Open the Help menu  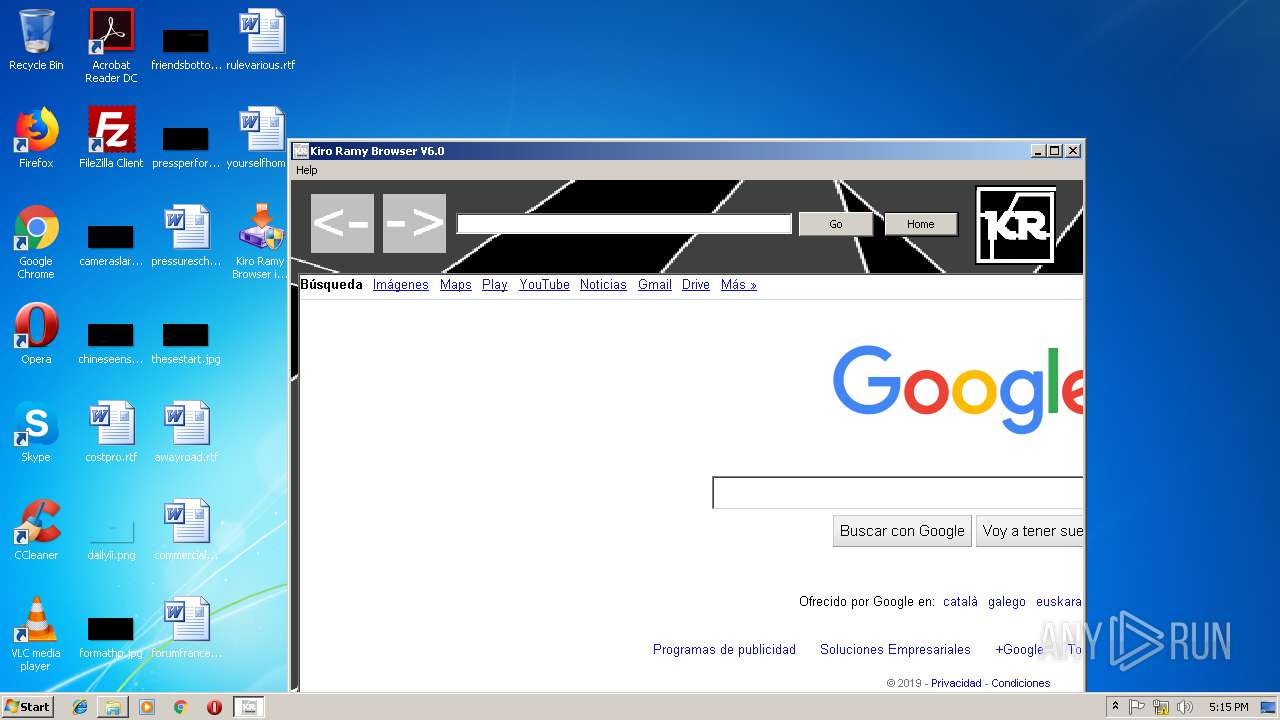pos(307,170)
